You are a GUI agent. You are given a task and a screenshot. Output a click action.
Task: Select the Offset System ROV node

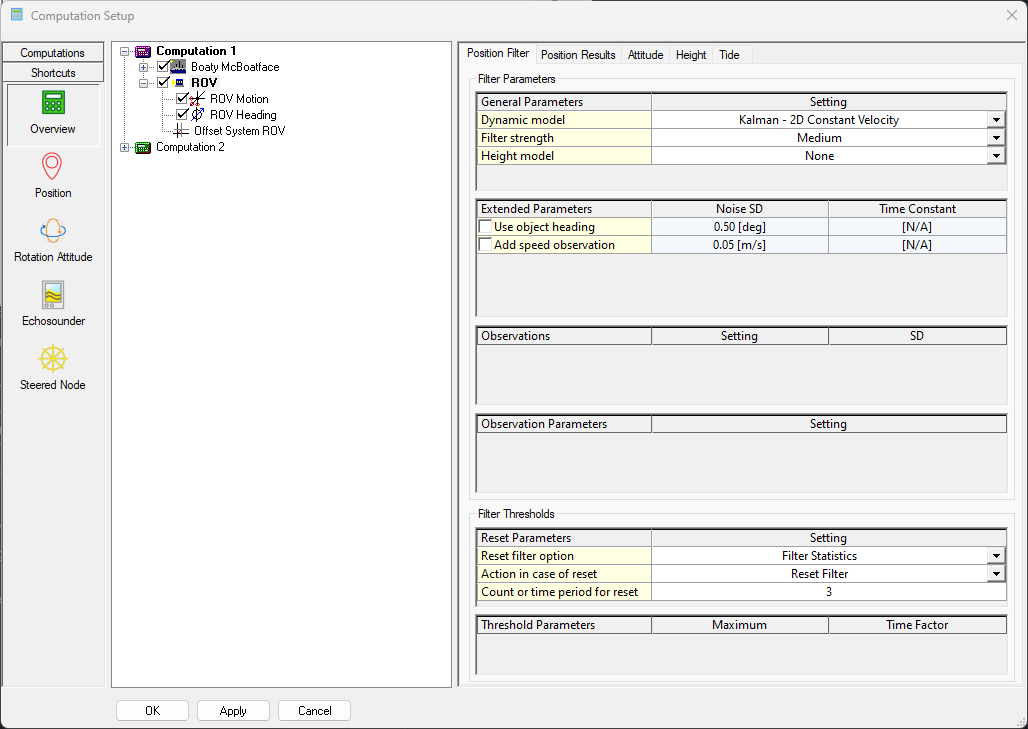[239, 131]
